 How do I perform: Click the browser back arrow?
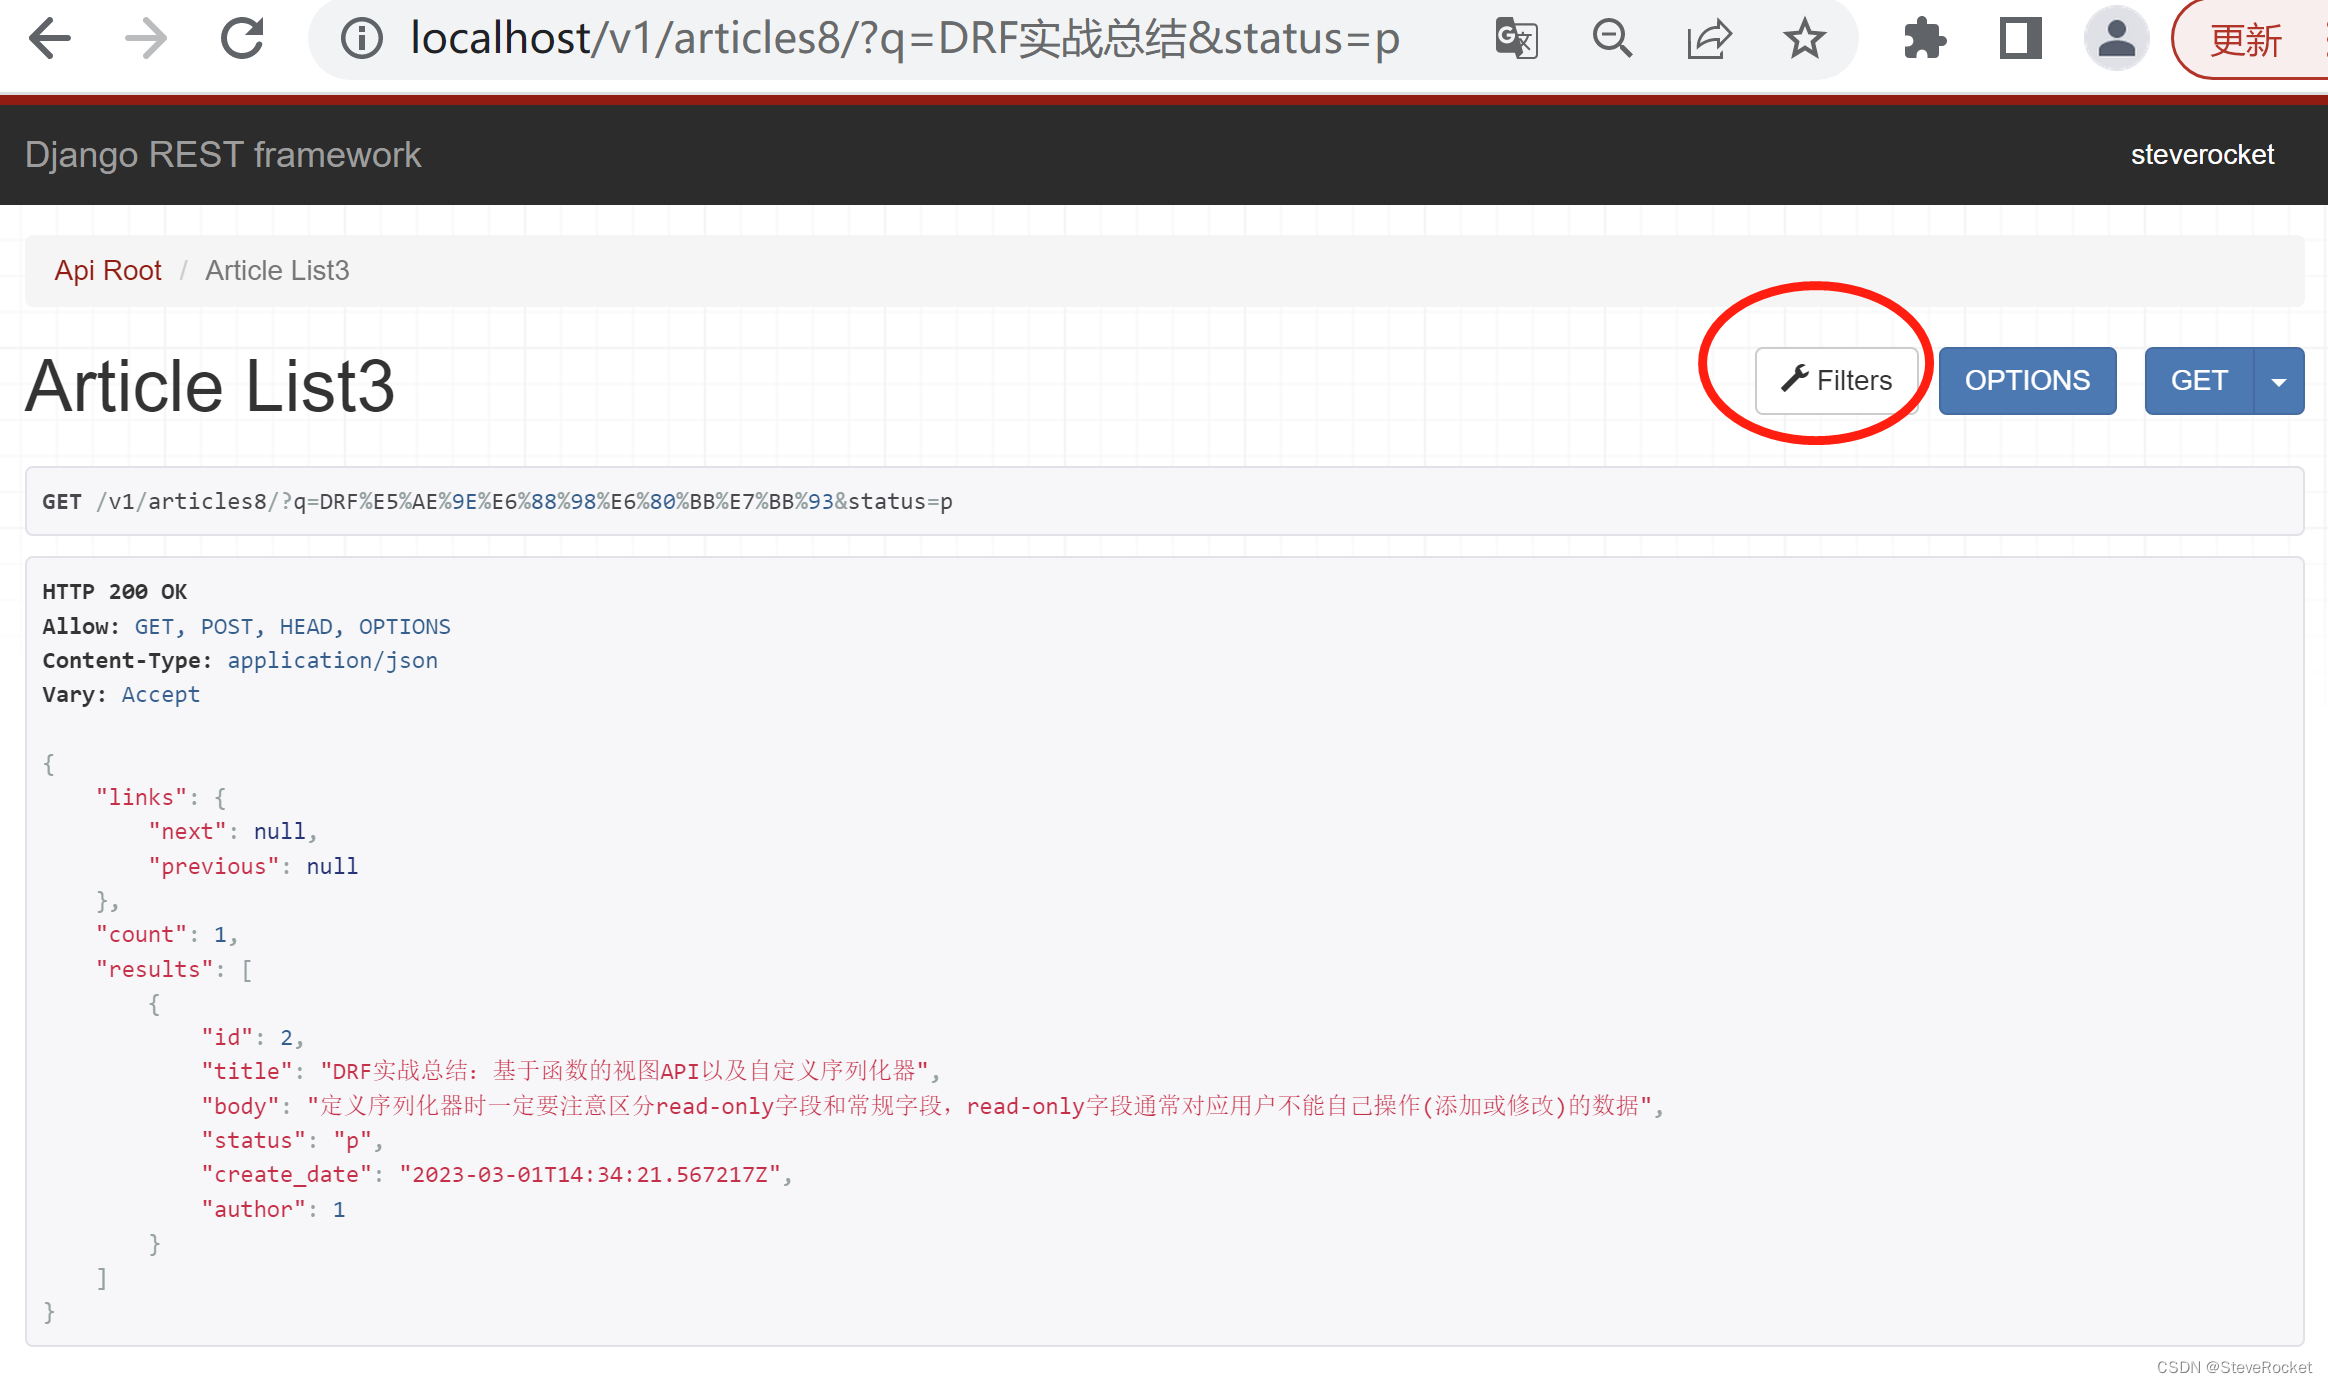click(x=50, y=38)
